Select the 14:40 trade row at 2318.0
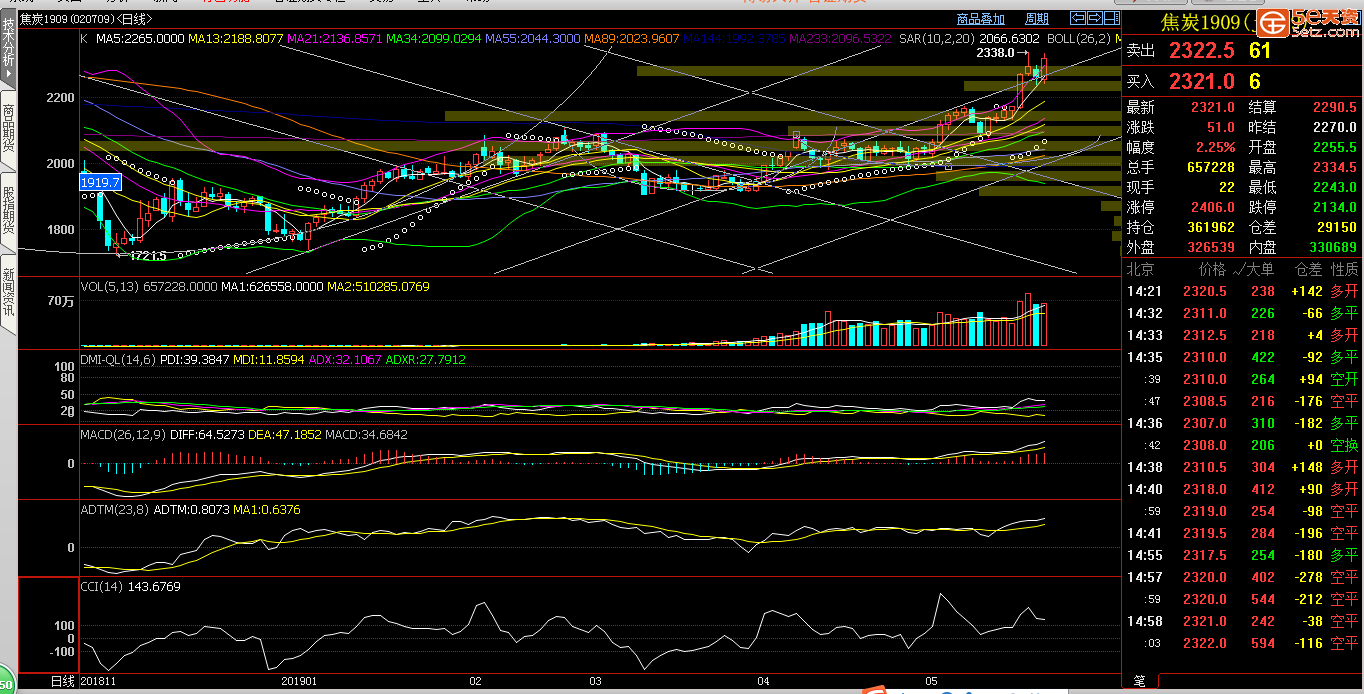 (x=1242, y=489)
